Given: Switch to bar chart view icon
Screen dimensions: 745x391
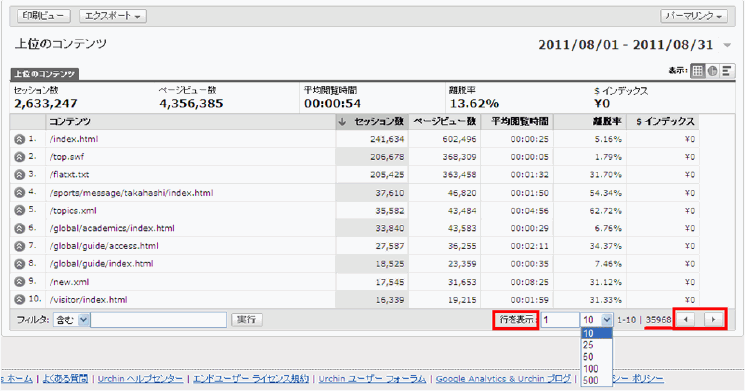Looking at the screenshot, I should tap(727, 71).
